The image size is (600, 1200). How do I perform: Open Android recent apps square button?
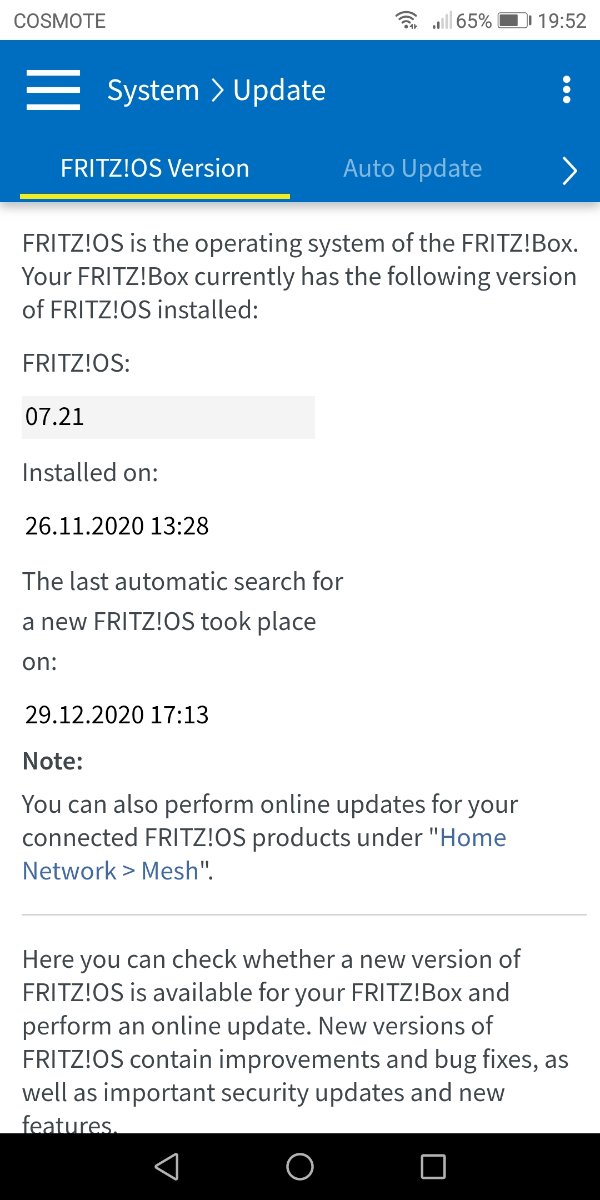click(x=433, y=1166)
